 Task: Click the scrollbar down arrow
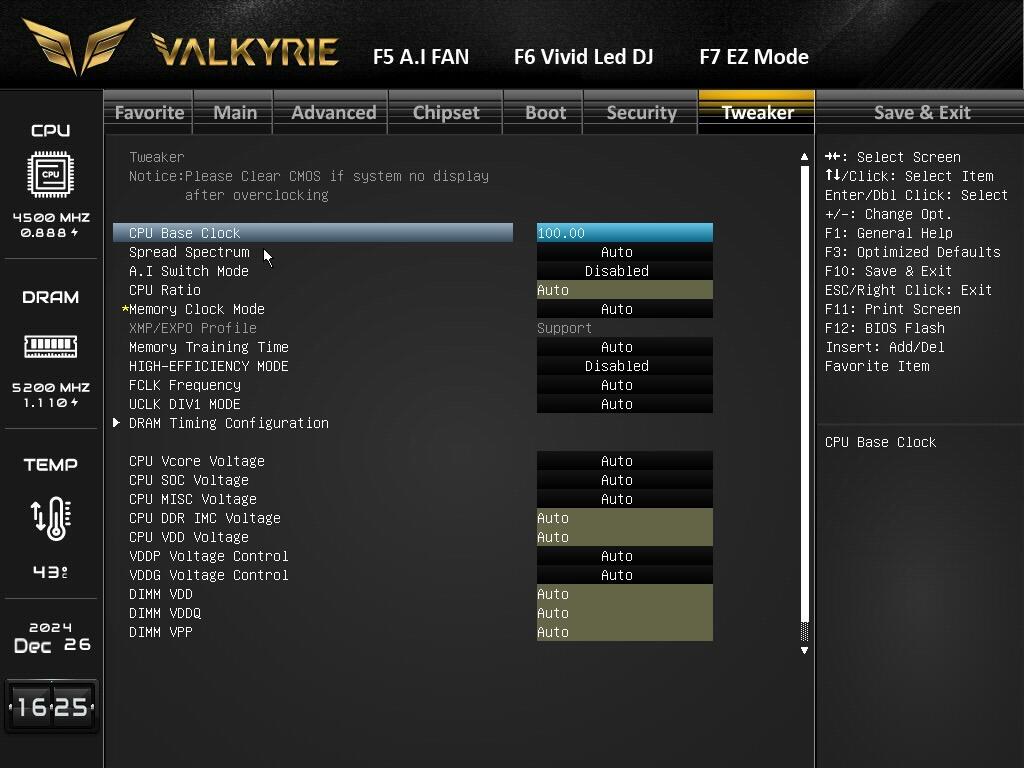pyautogui.click(x=804, y=650)
